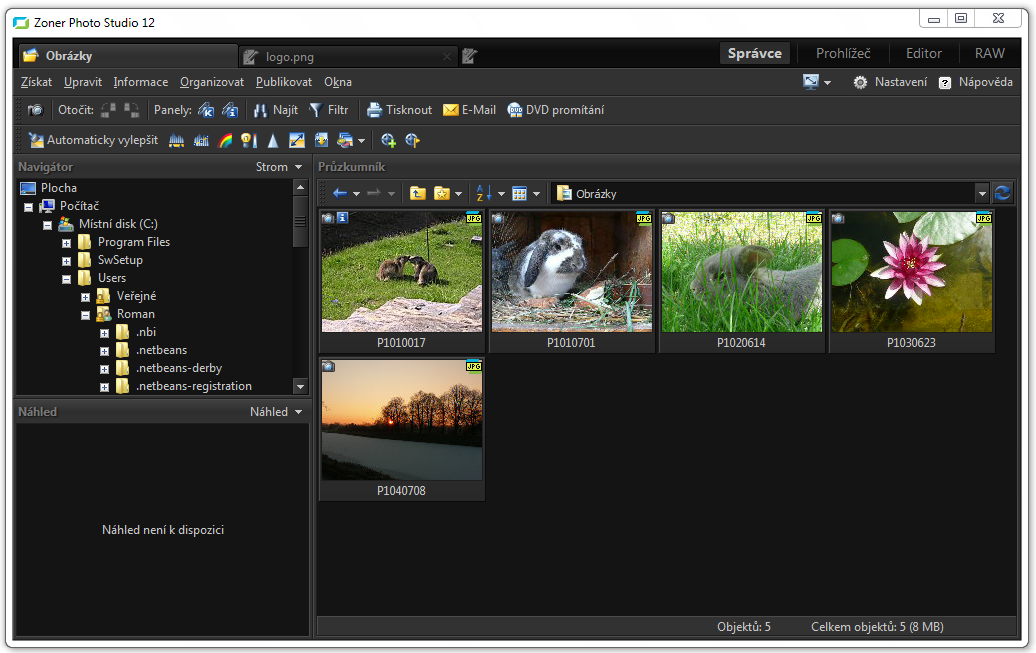Click the resize image icon

297,140
